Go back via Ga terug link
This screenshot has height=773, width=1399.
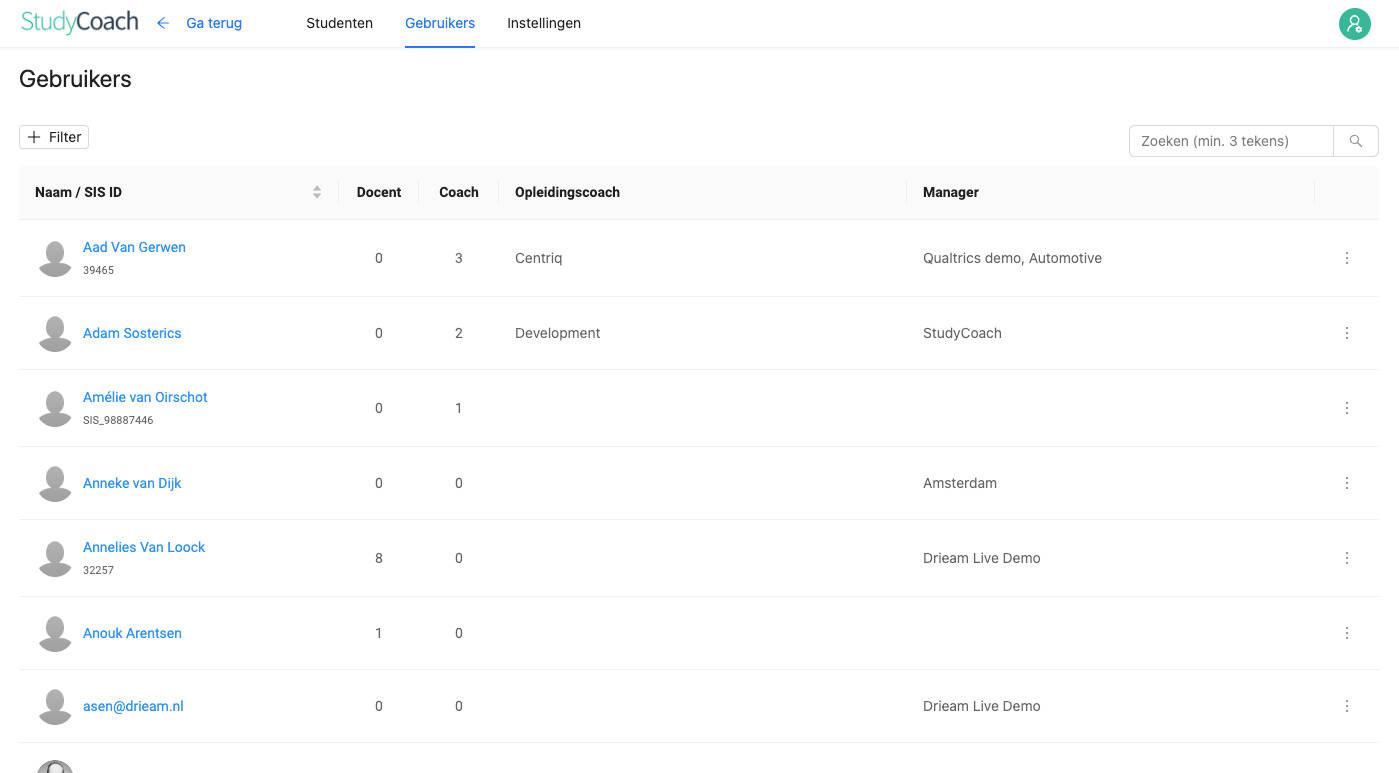[214, 23]
